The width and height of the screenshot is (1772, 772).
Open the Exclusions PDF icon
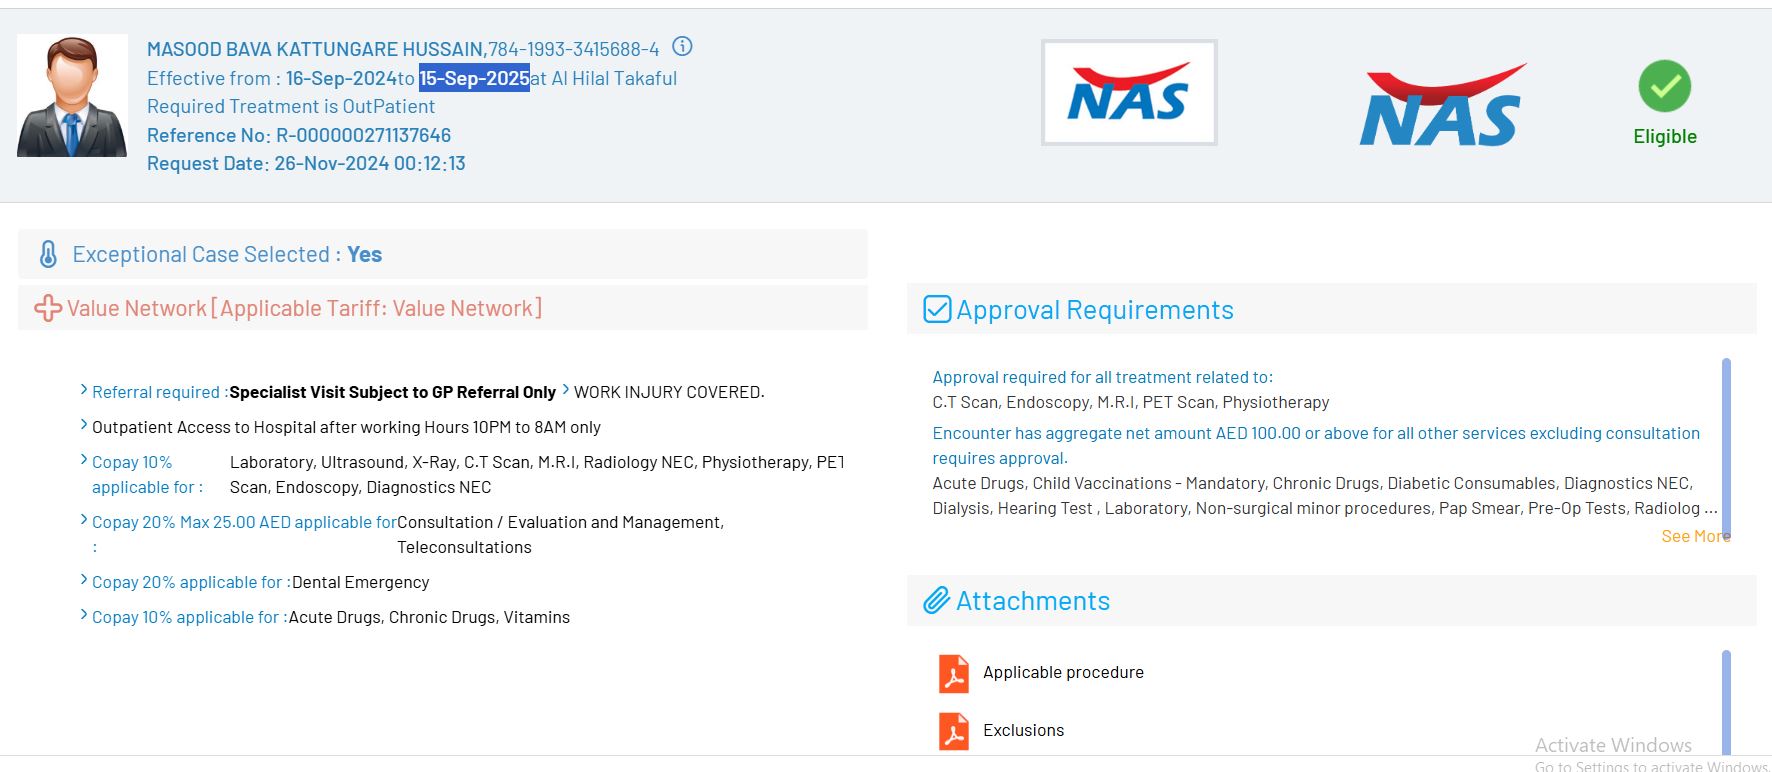click(x=954, y=731)
